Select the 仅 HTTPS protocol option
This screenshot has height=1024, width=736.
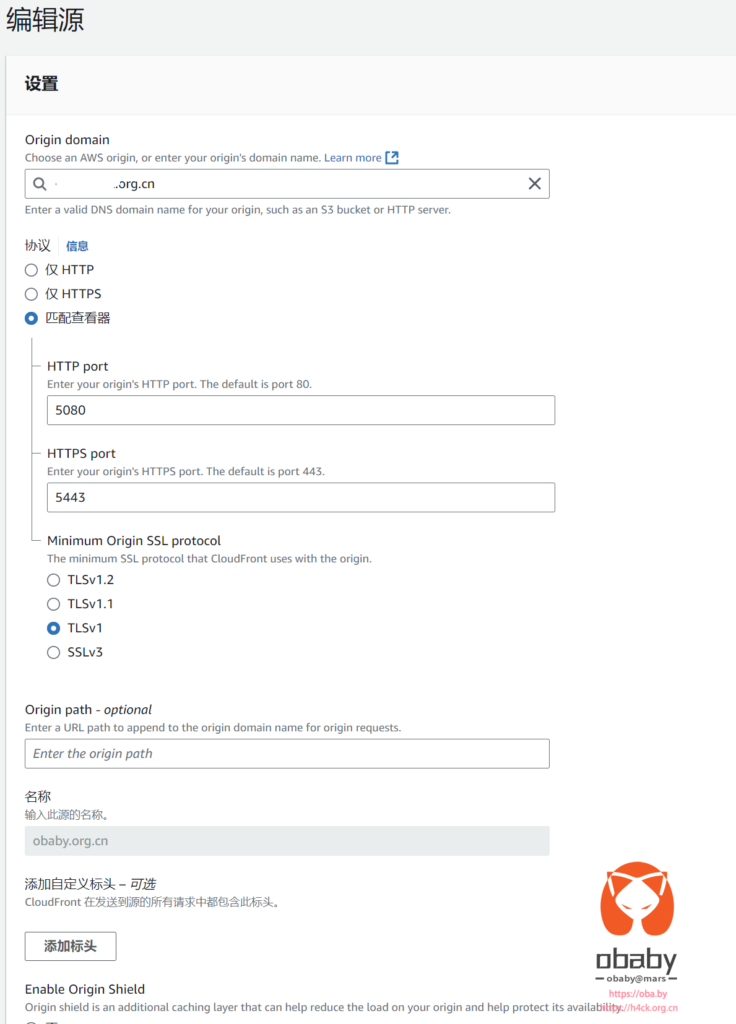[31, 293]
